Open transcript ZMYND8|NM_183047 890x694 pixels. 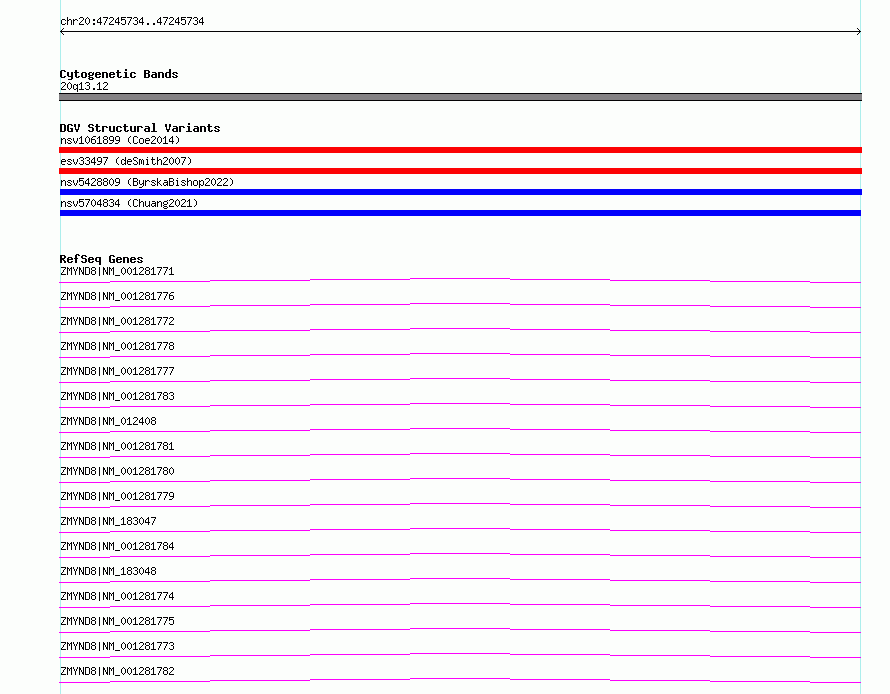[108, 521]
